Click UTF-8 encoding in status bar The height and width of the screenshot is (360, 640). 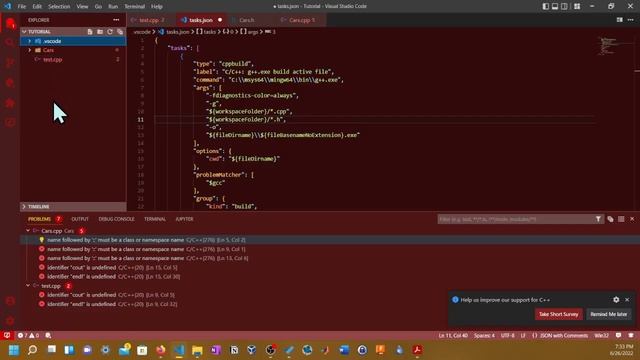507,336
